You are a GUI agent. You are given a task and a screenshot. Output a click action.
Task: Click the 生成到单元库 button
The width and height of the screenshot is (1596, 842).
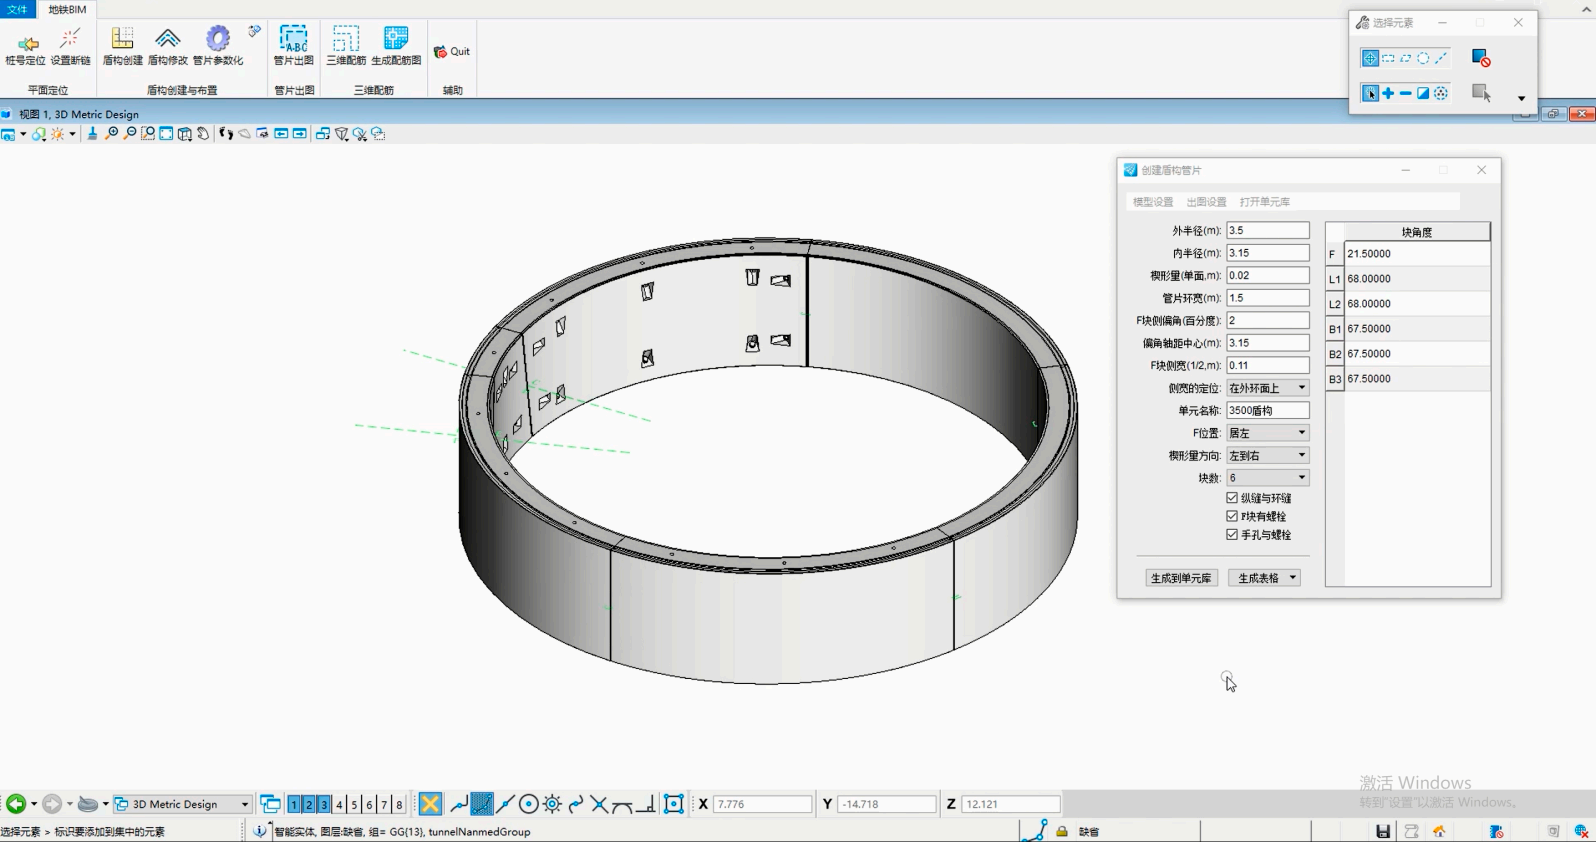pyautogui.click(x=1181, y=578)
